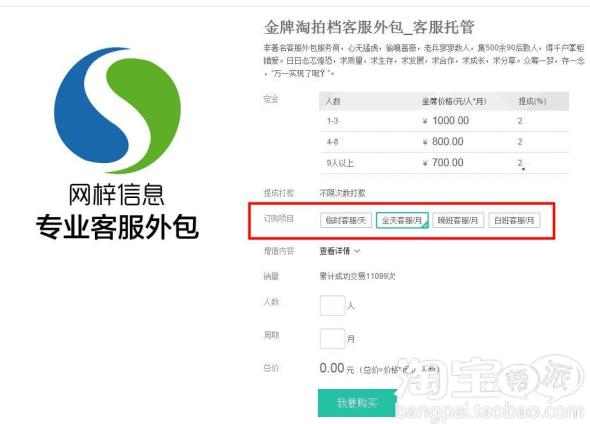
Task: Click the 1-3 people pricing row
Action: pos(444,121)
